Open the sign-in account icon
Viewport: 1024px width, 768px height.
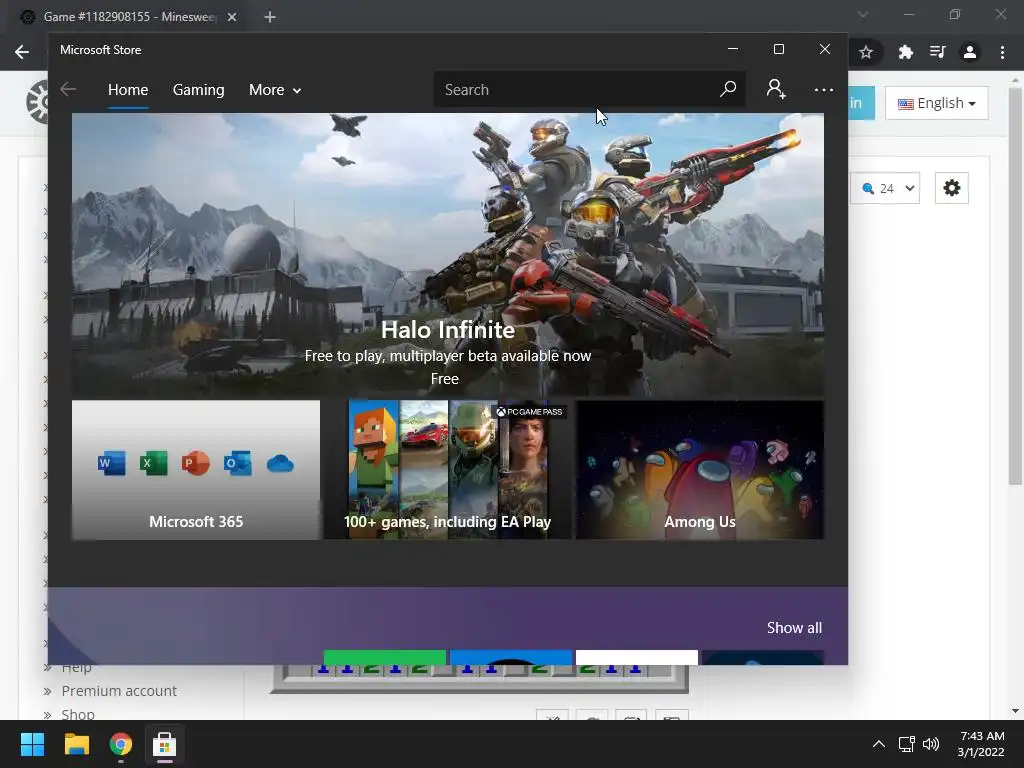[776, 89]
